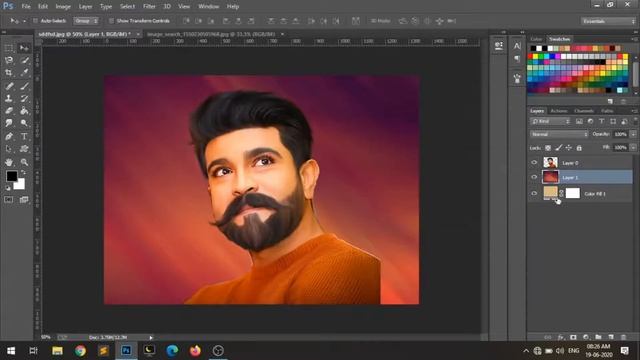Viewport: 640px width, 360px height.
Task: Open the Kind layer filter dropdown
Action: pyautogui.click(x=550, y=121)
